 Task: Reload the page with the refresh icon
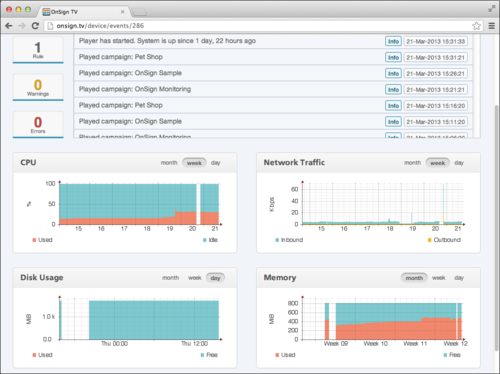[35, 26]
